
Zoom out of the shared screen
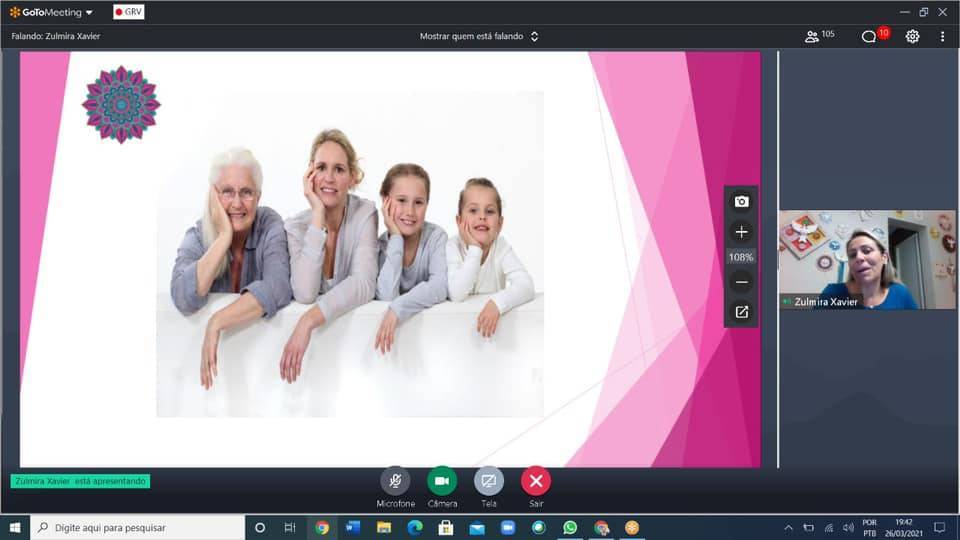(741, 282)
